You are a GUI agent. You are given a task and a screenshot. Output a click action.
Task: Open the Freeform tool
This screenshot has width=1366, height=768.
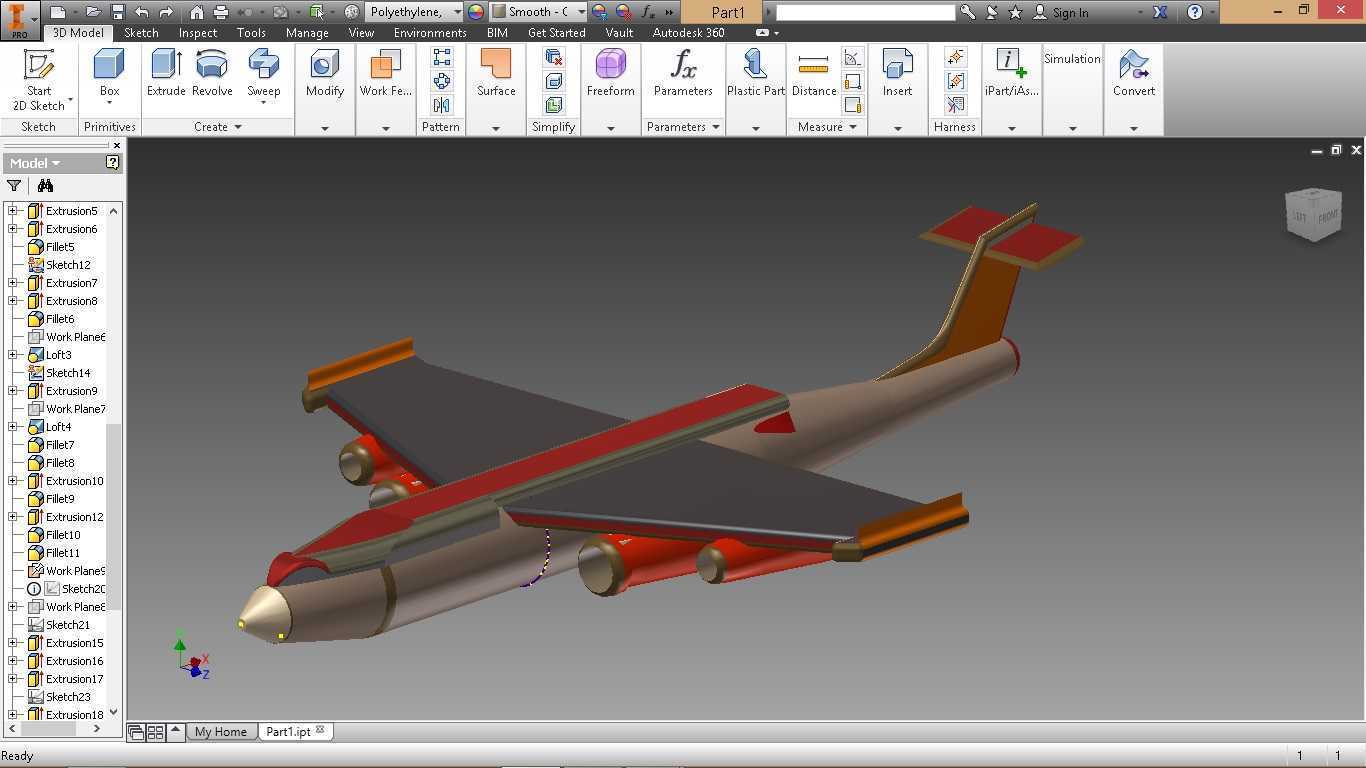point(610,73)
